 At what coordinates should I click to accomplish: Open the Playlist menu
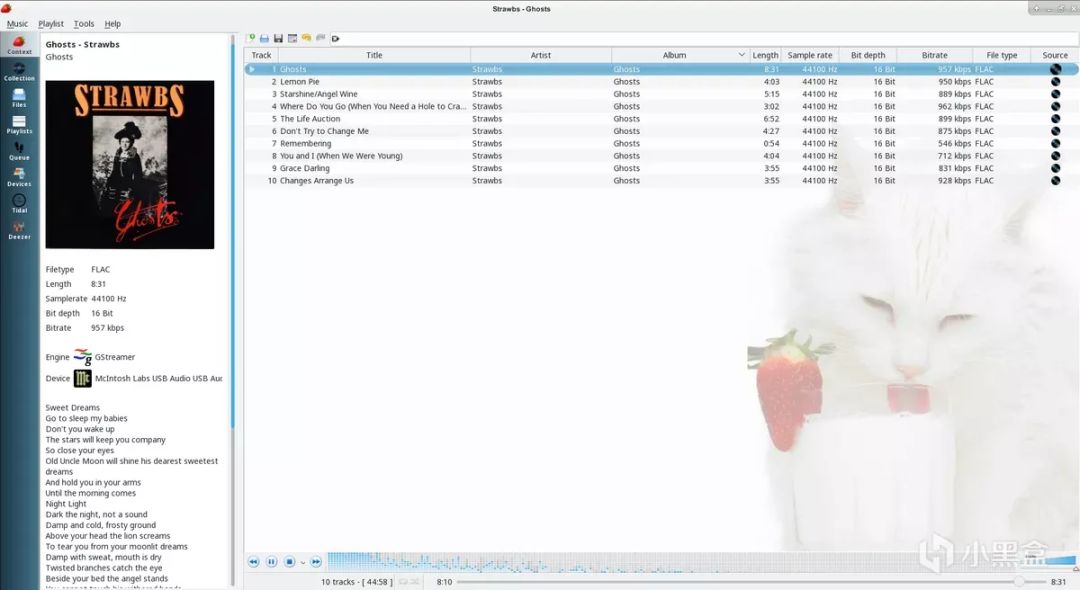pos(51,23)
